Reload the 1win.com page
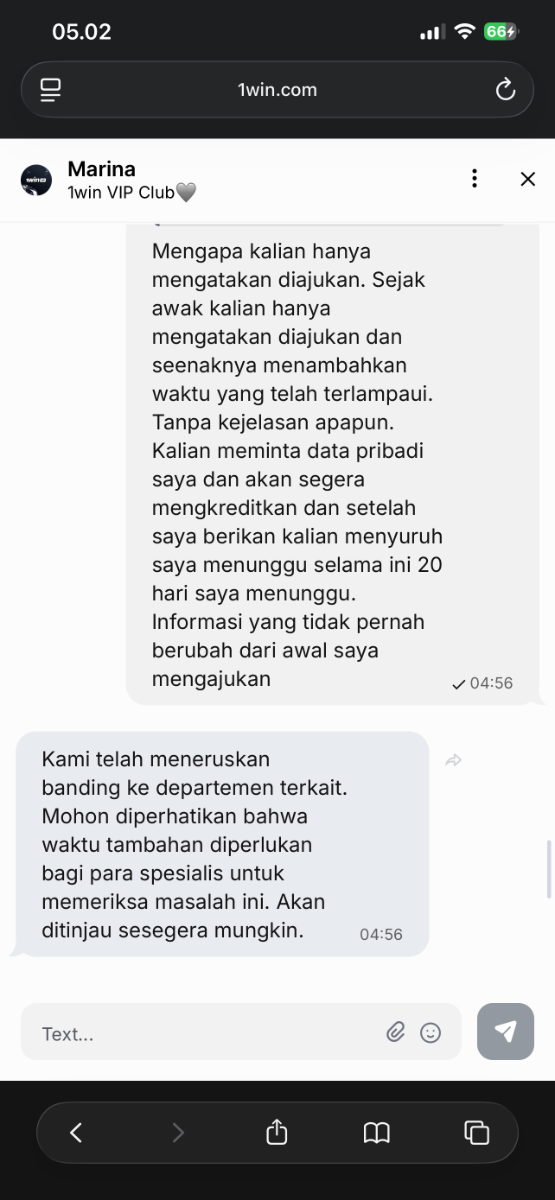Viewport: 555px width, 1200px height. tap(505, 90)
